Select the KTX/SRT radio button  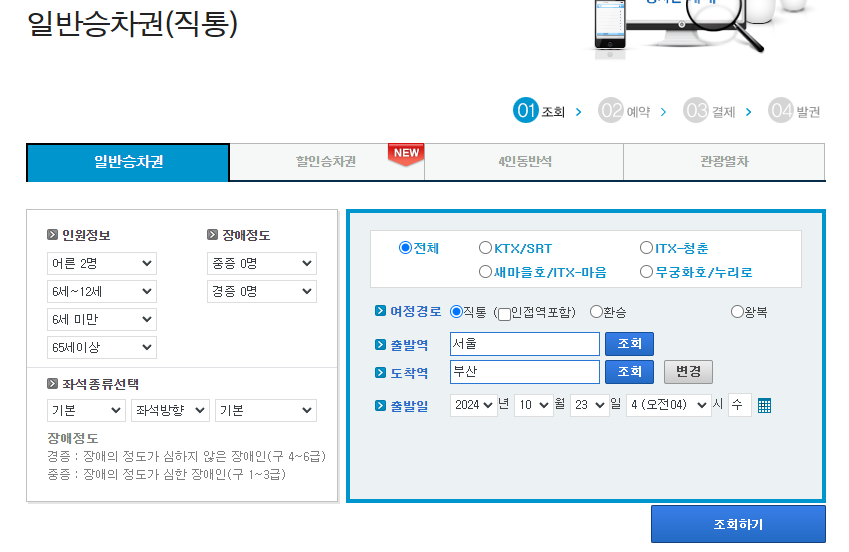point(485,248)
